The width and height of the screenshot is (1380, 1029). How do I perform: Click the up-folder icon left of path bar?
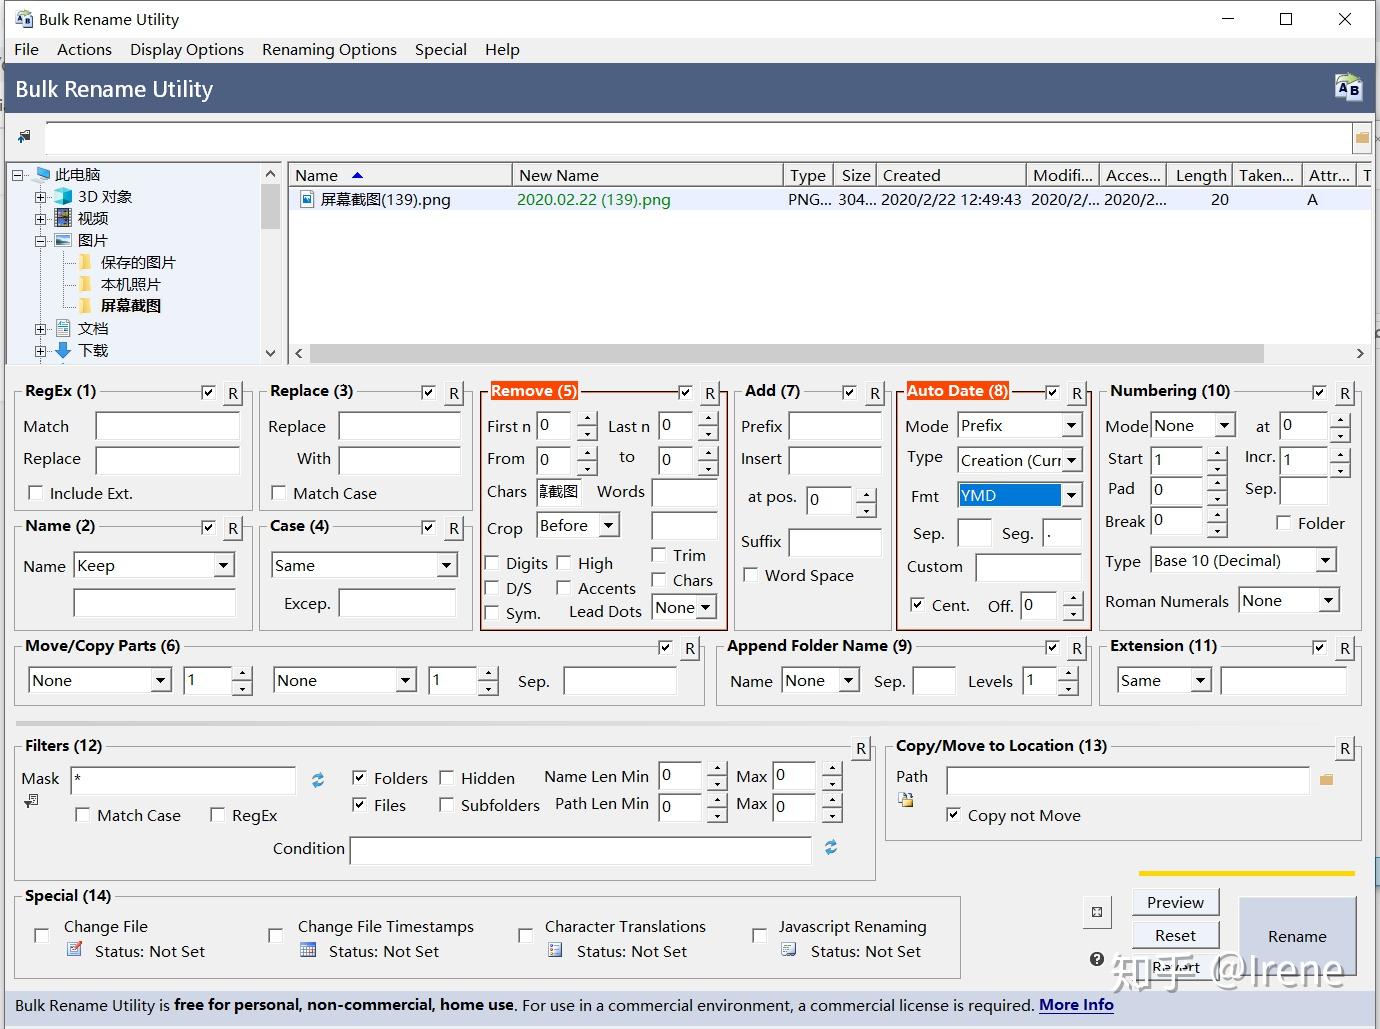(24, 137)
